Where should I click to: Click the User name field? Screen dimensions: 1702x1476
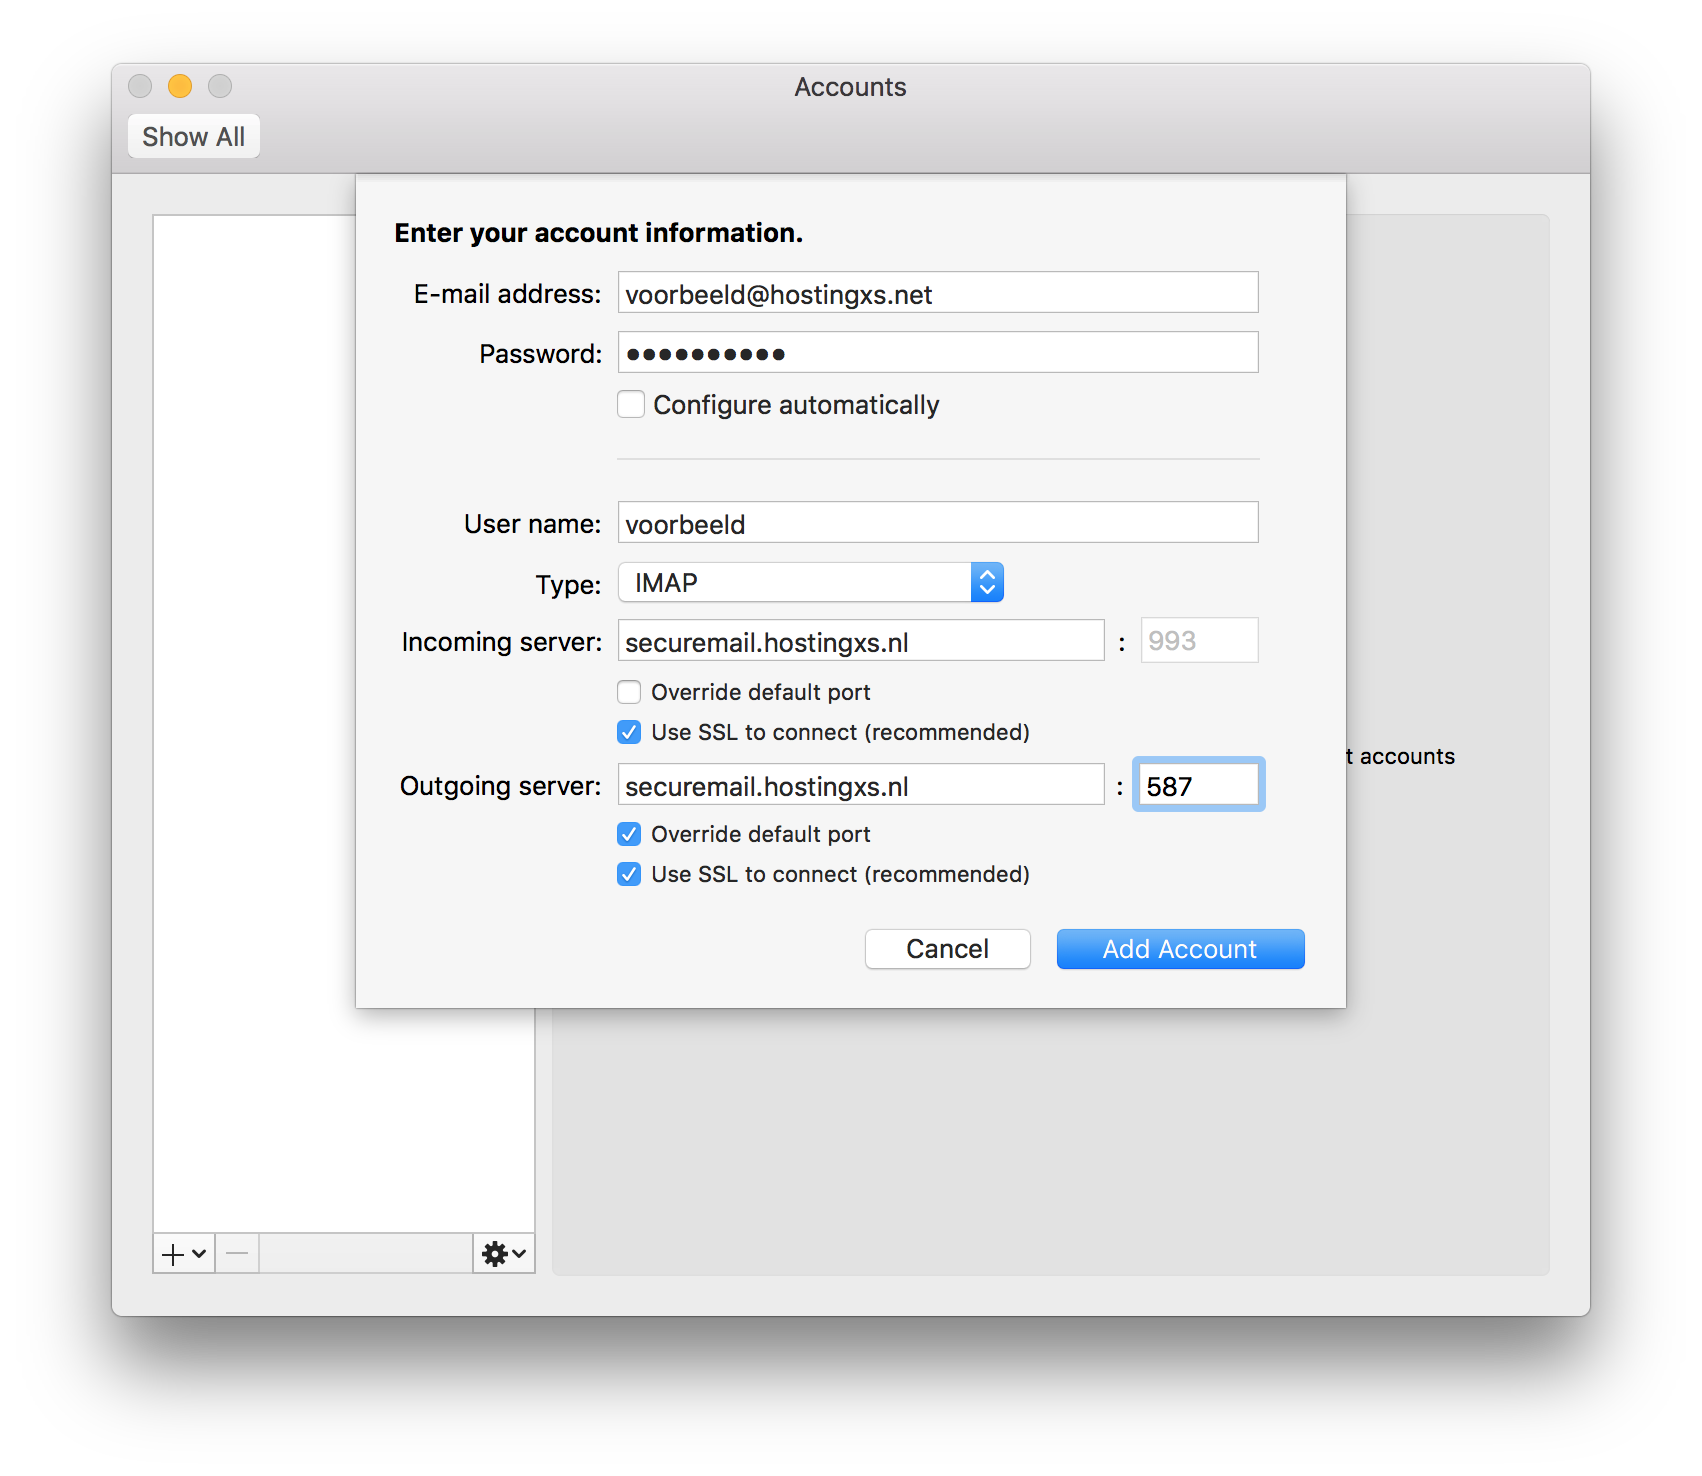(x=938, y=523)
